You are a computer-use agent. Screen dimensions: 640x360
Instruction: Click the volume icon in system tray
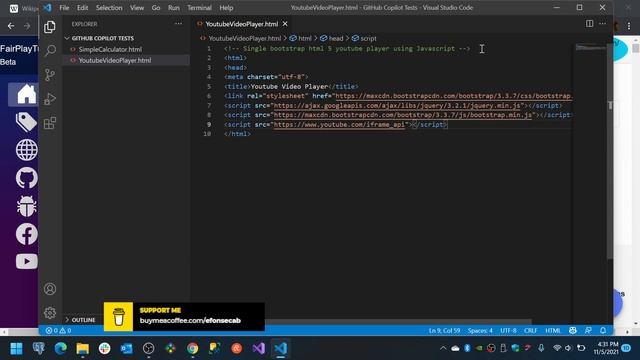(x=568, y=348)
